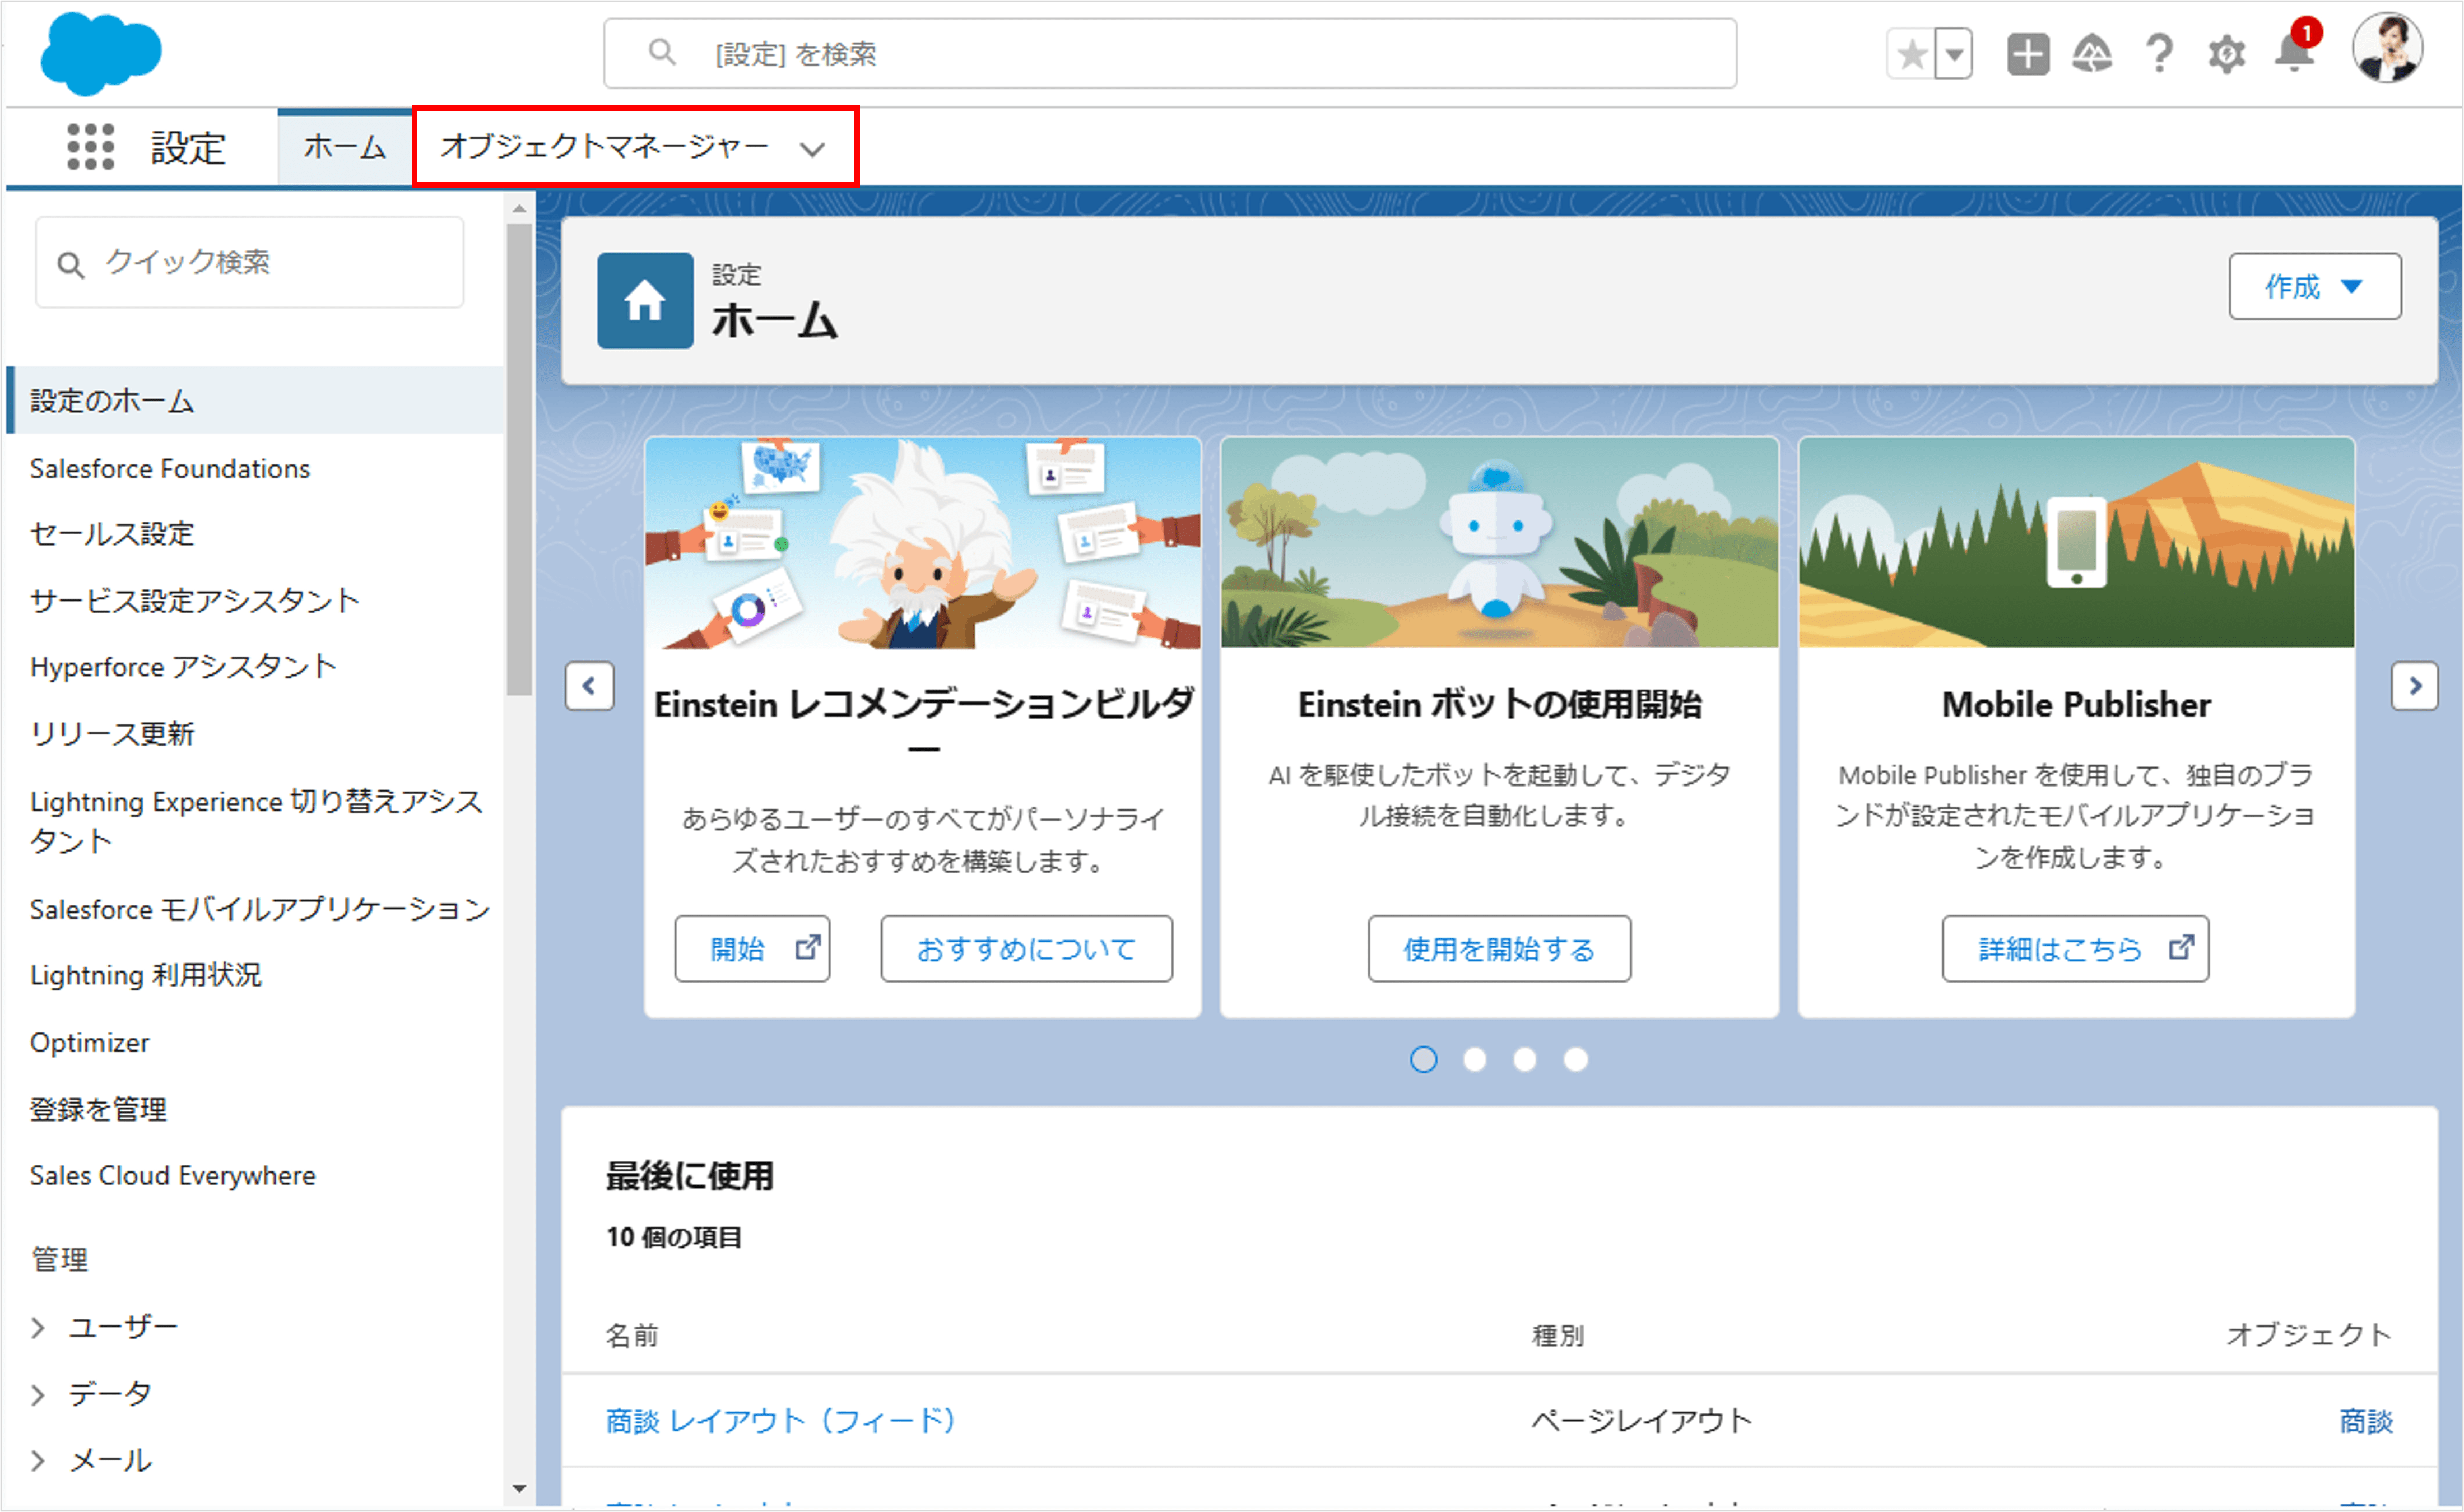
Task: Click the blue home icon in header
Action: pyautogui.click(x=645, y=300)
